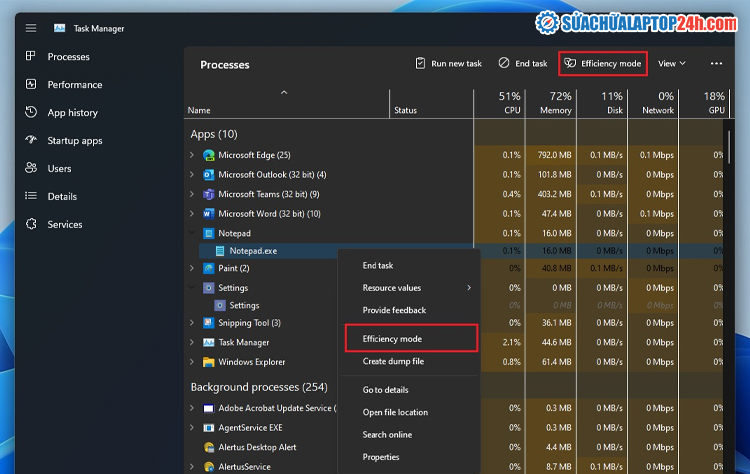Choose Create dump file from context menu

393,362
